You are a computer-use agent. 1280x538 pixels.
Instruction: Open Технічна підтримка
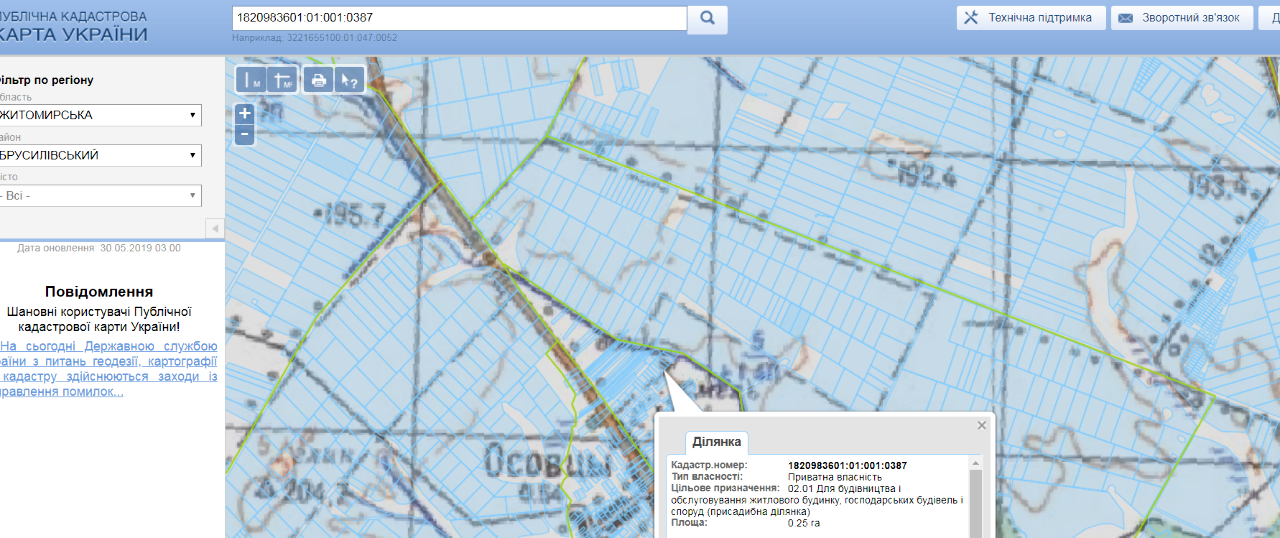(x=1031, y=18)
